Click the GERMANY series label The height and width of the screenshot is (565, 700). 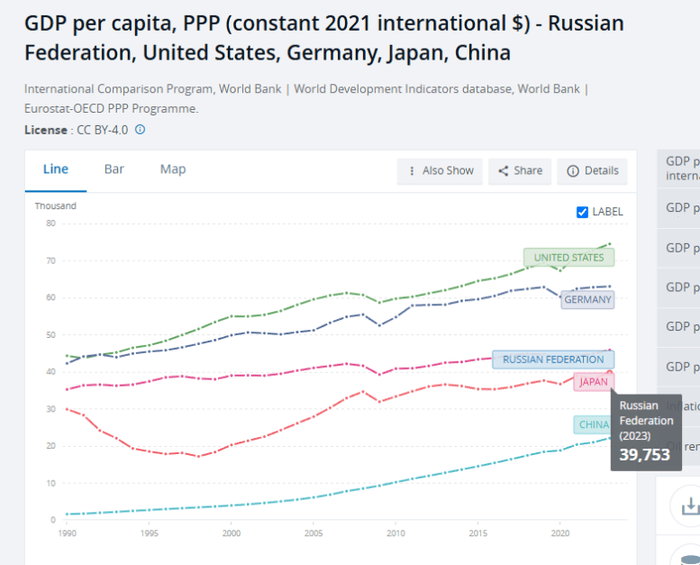tap(587, 299)
